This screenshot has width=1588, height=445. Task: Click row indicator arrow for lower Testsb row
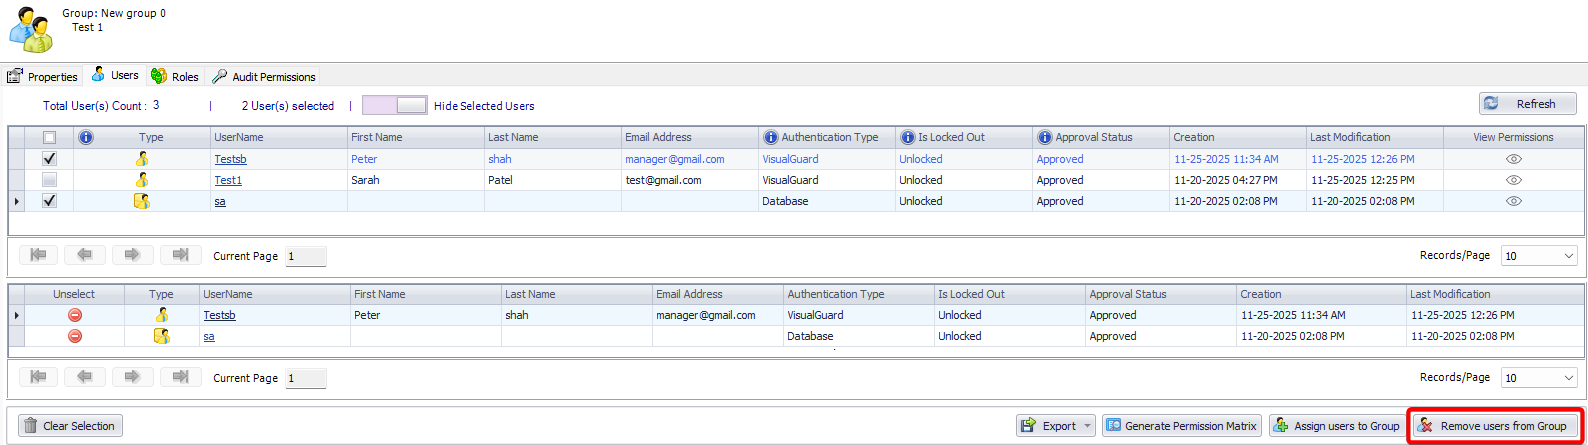(x=16, y=315)
